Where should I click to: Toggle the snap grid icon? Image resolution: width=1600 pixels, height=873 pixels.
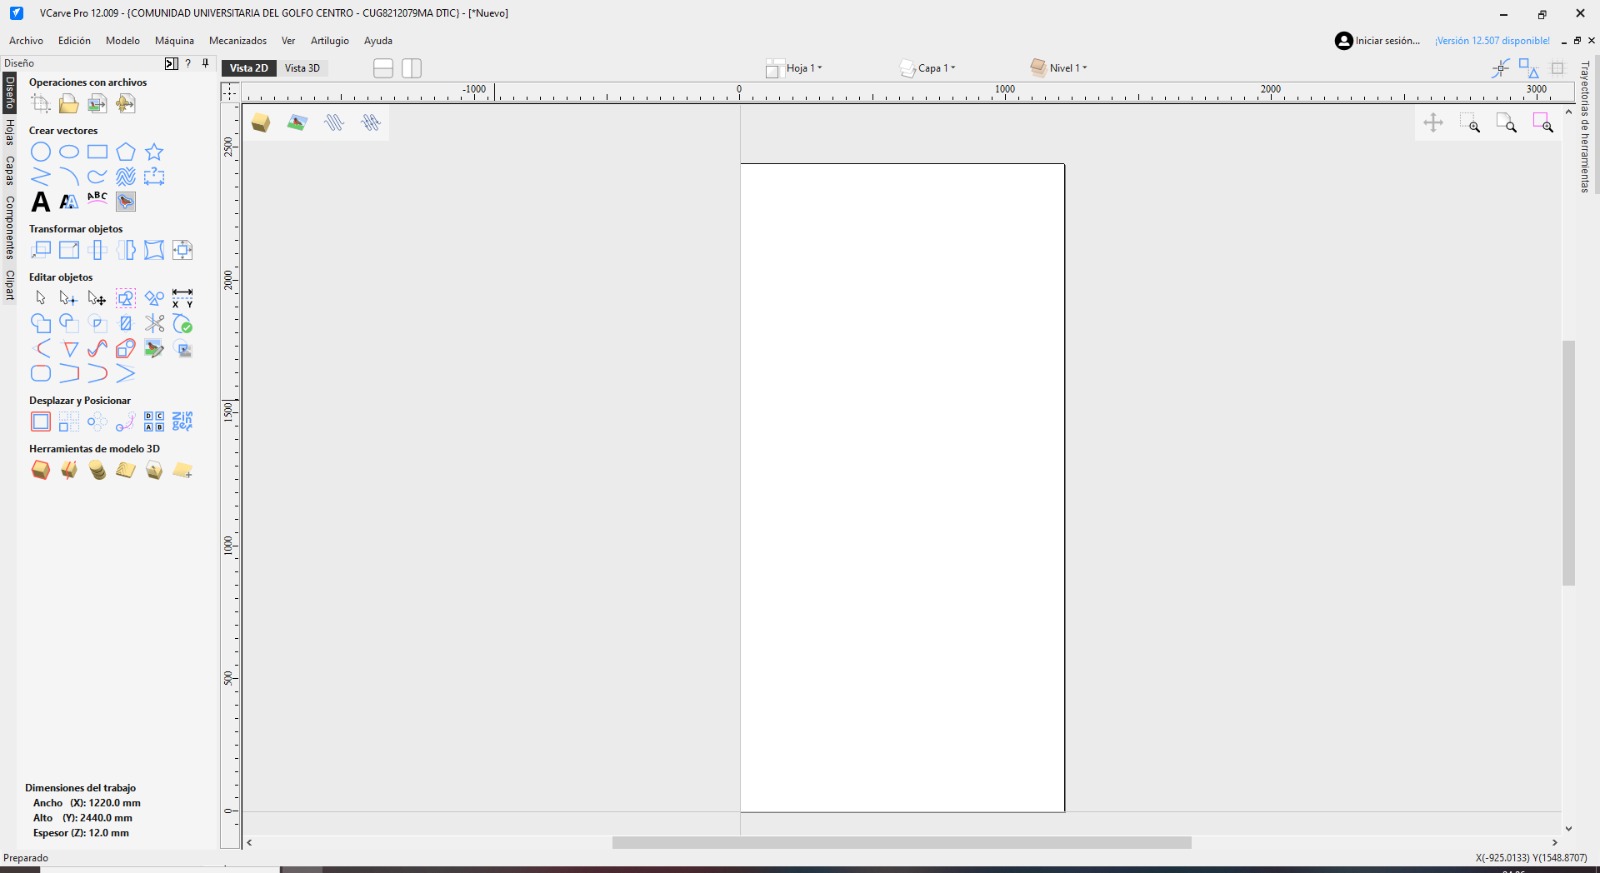pyautogui.click(x=1557, y=68)
